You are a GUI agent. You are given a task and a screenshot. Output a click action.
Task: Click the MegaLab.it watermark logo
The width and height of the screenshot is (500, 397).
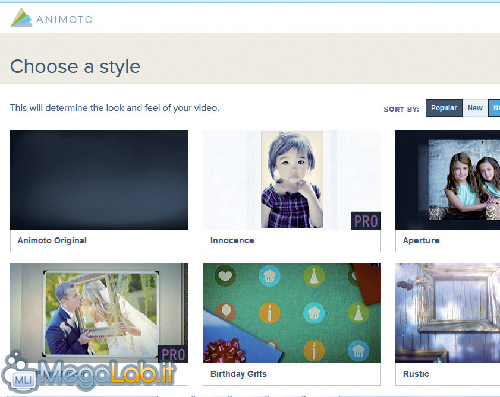click(88, 373)
